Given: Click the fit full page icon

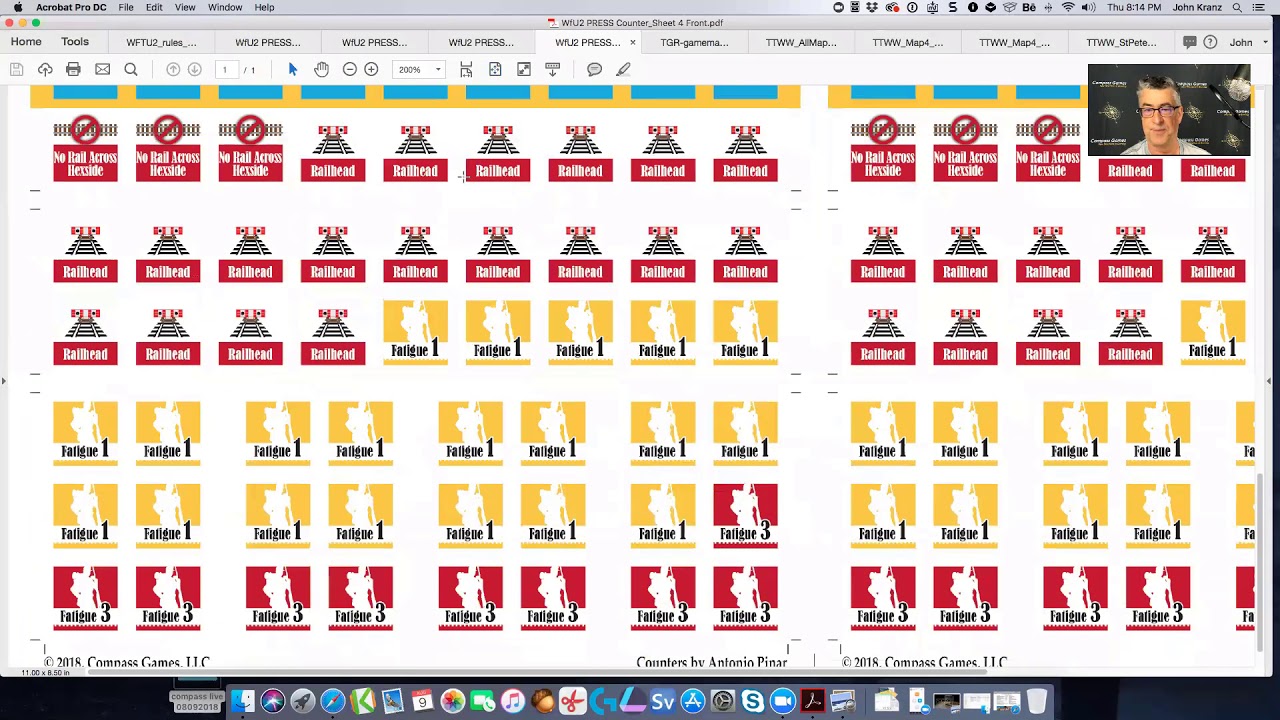Looking at the screenshot, I should coord(495,69).
